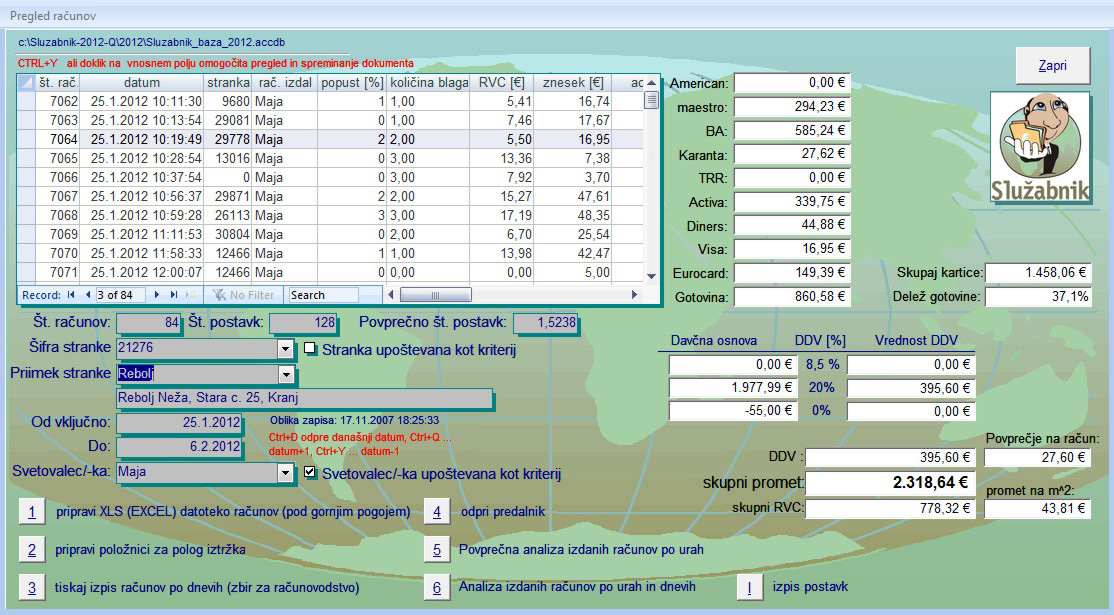Click the 'Od vključno' date field

[178, 422]
